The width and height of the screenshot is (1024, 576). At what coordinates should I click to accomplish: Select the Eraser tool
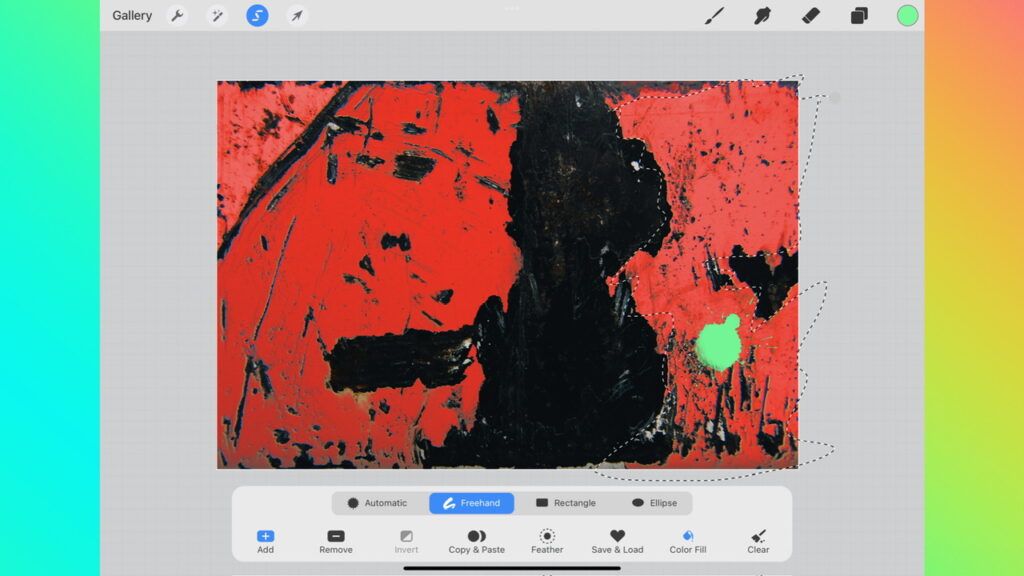[x=810, y=15]
